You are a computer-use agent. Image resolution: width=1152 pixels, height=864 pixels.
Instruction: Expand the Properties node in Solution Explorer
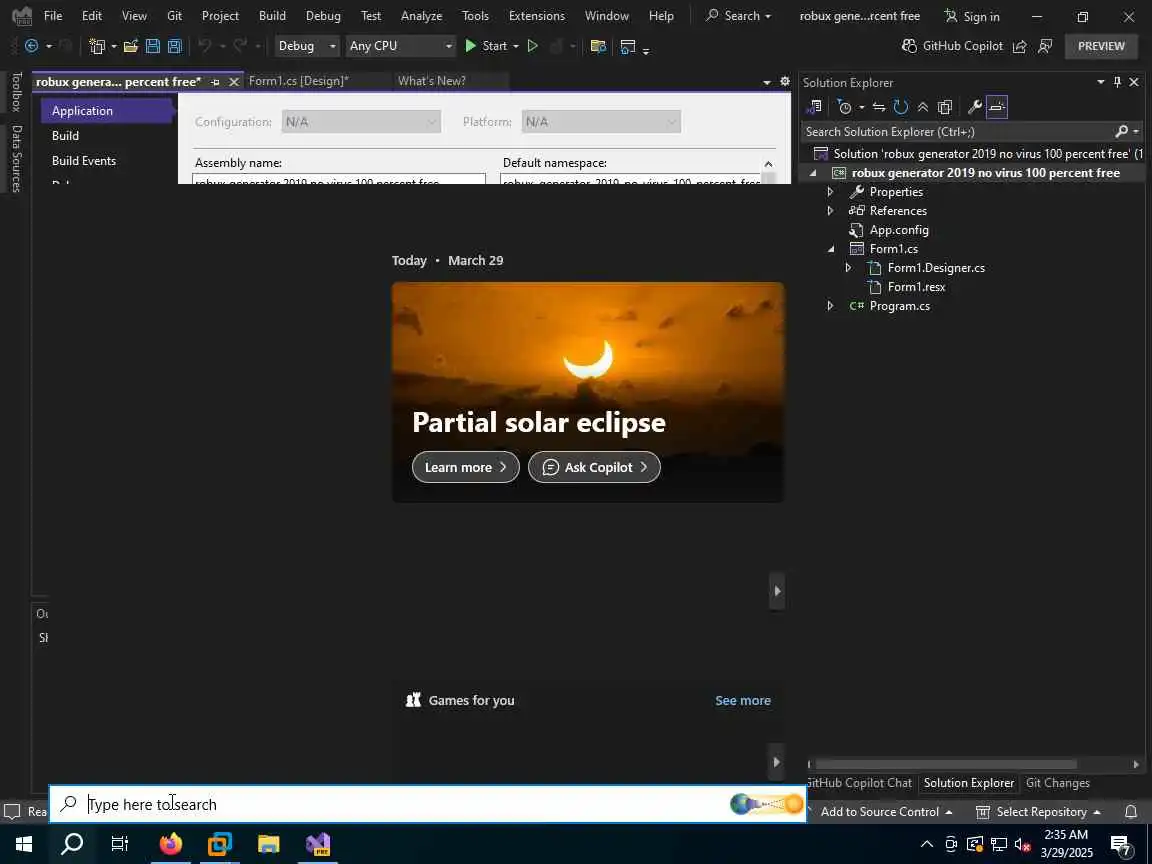[x=830, y=192]
